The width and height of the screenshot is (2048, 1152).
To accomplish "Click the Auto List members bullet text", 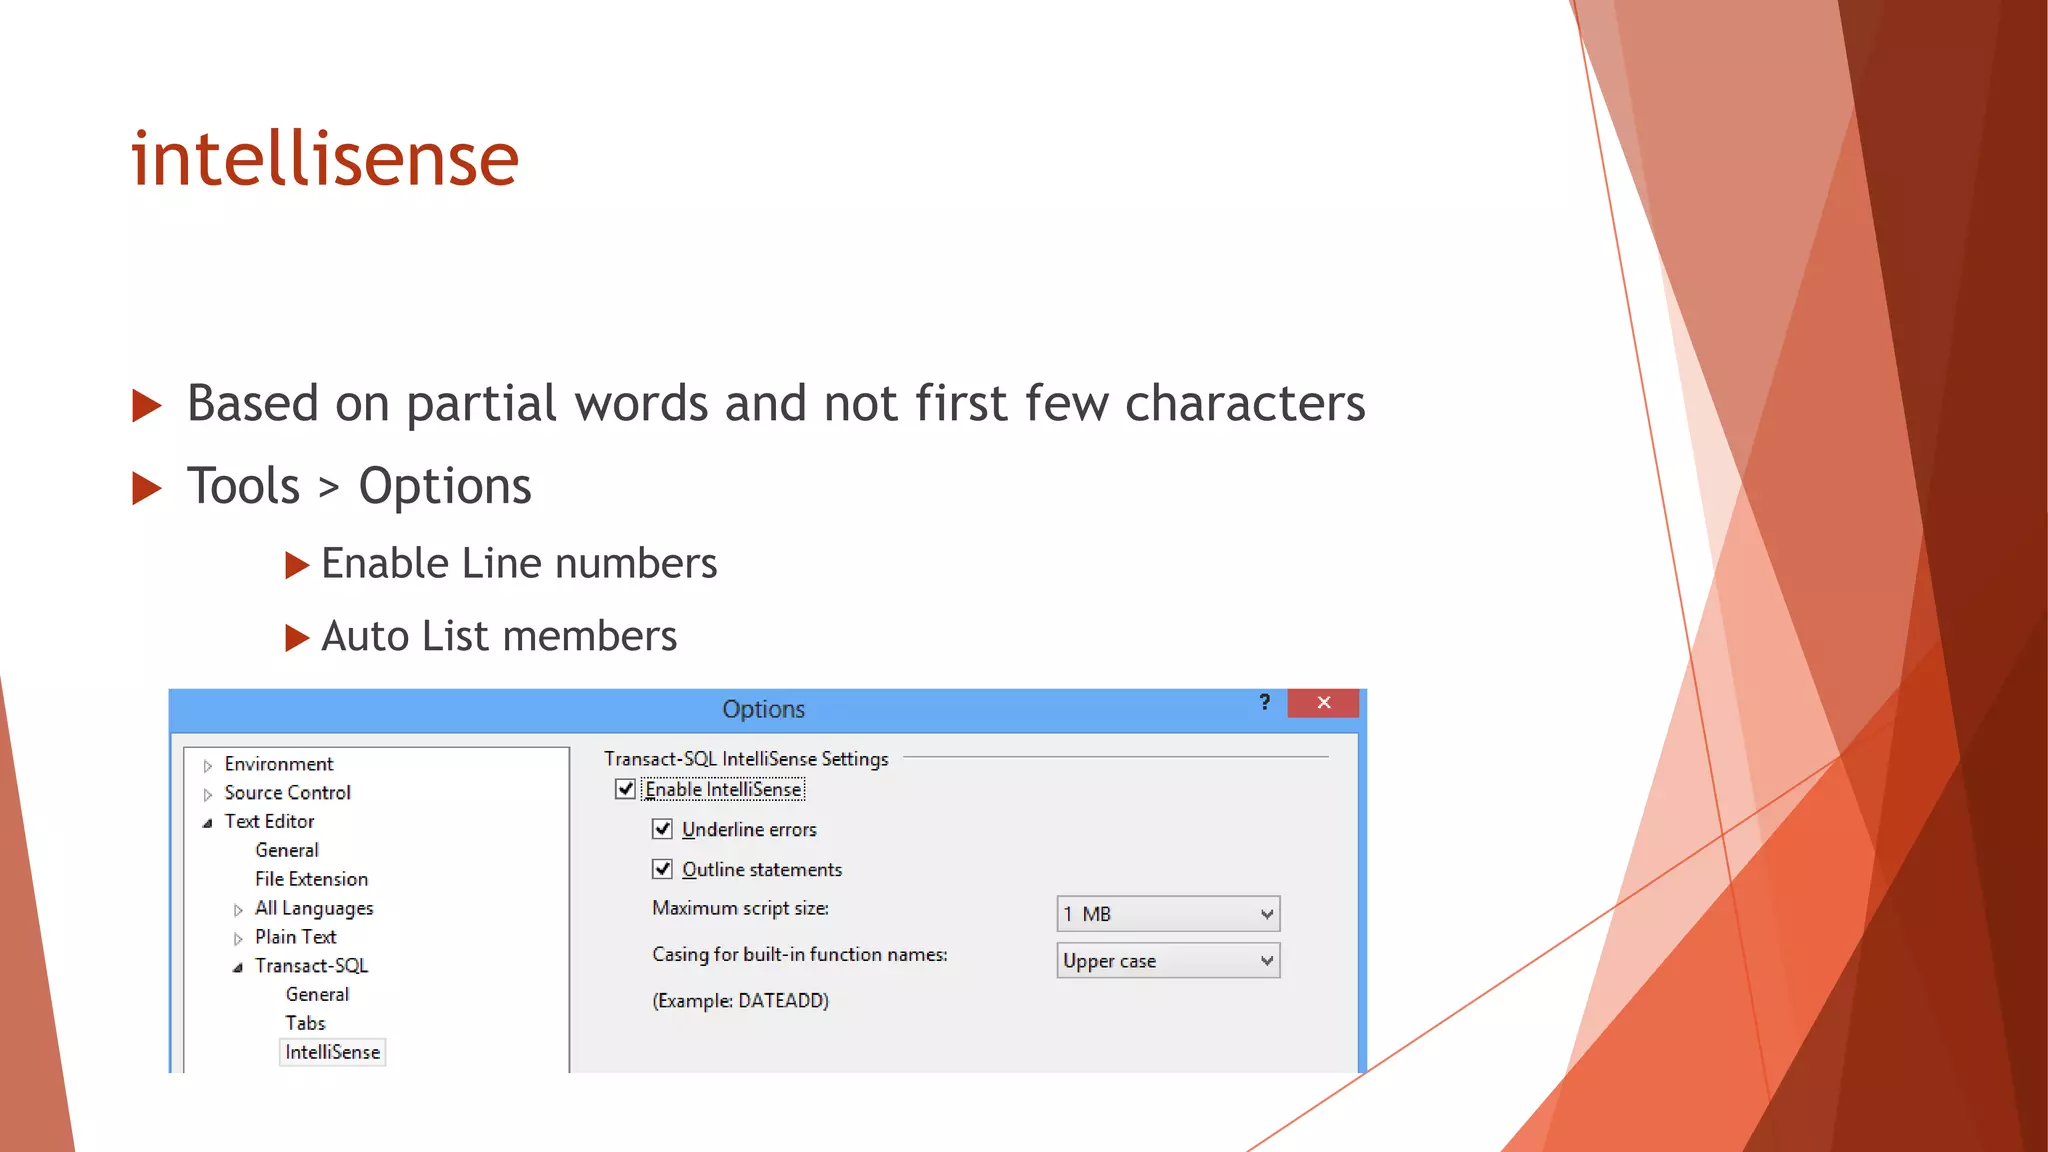I will (499, 636).
